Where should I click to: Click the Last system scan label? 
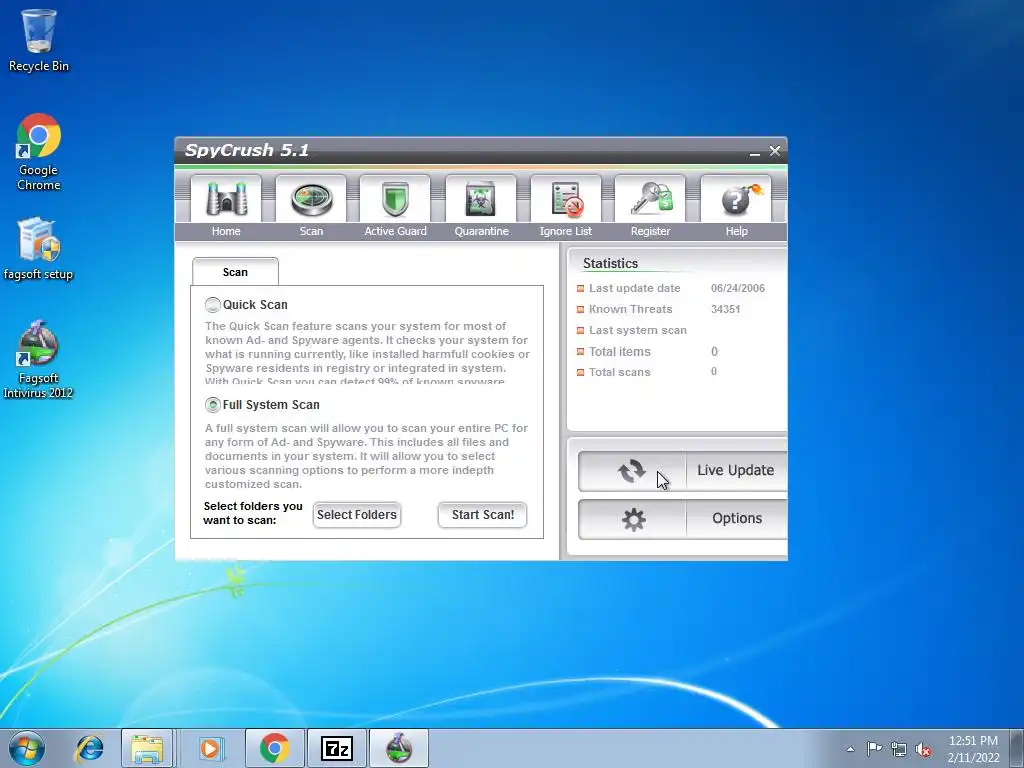coord(637,330)
